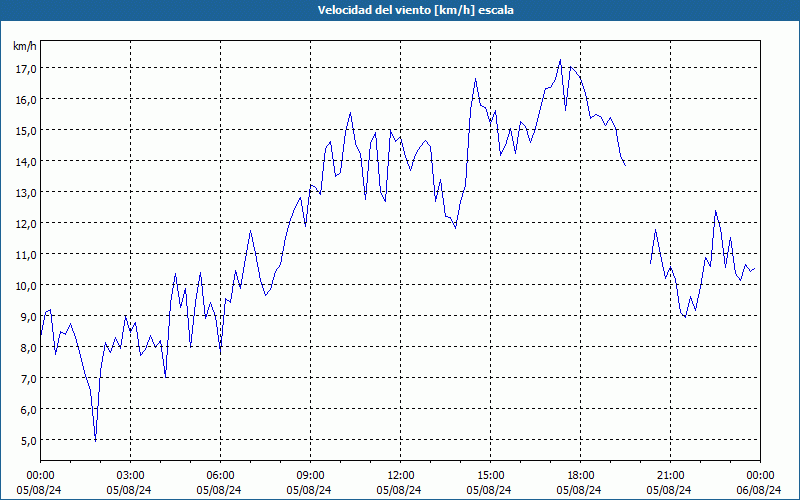Image resolution: width=800 pixels, height=500 pixels.
Task: Click the 18:00 time axis label
Action: pyautogui.click(x=581, y=476)
